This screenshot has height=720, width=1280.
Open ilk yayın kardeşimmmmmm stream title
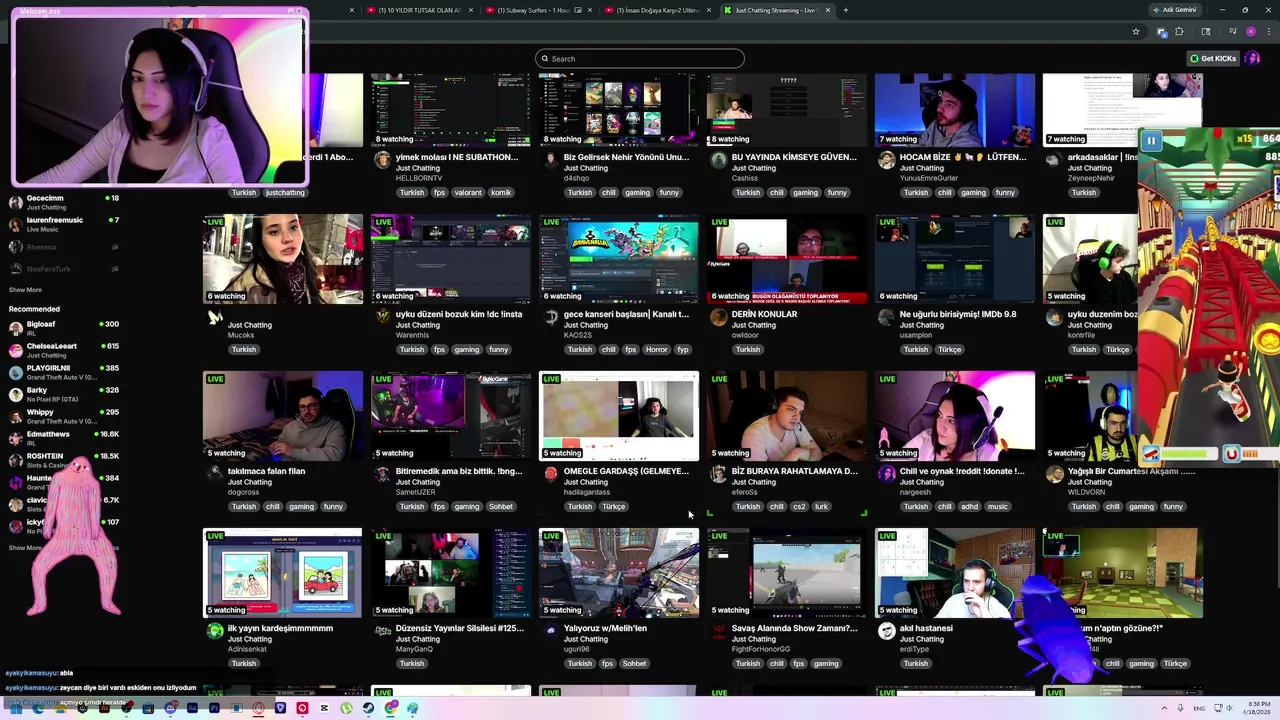click(280, 628)
